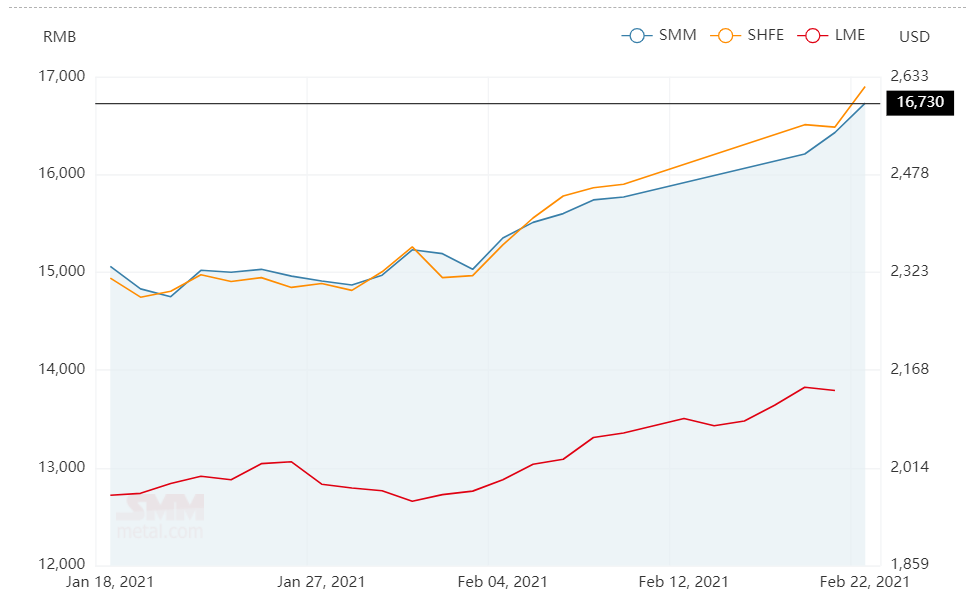Select the Feb 22, 2021 date label

pyautogui.click(x=864, y=582)
